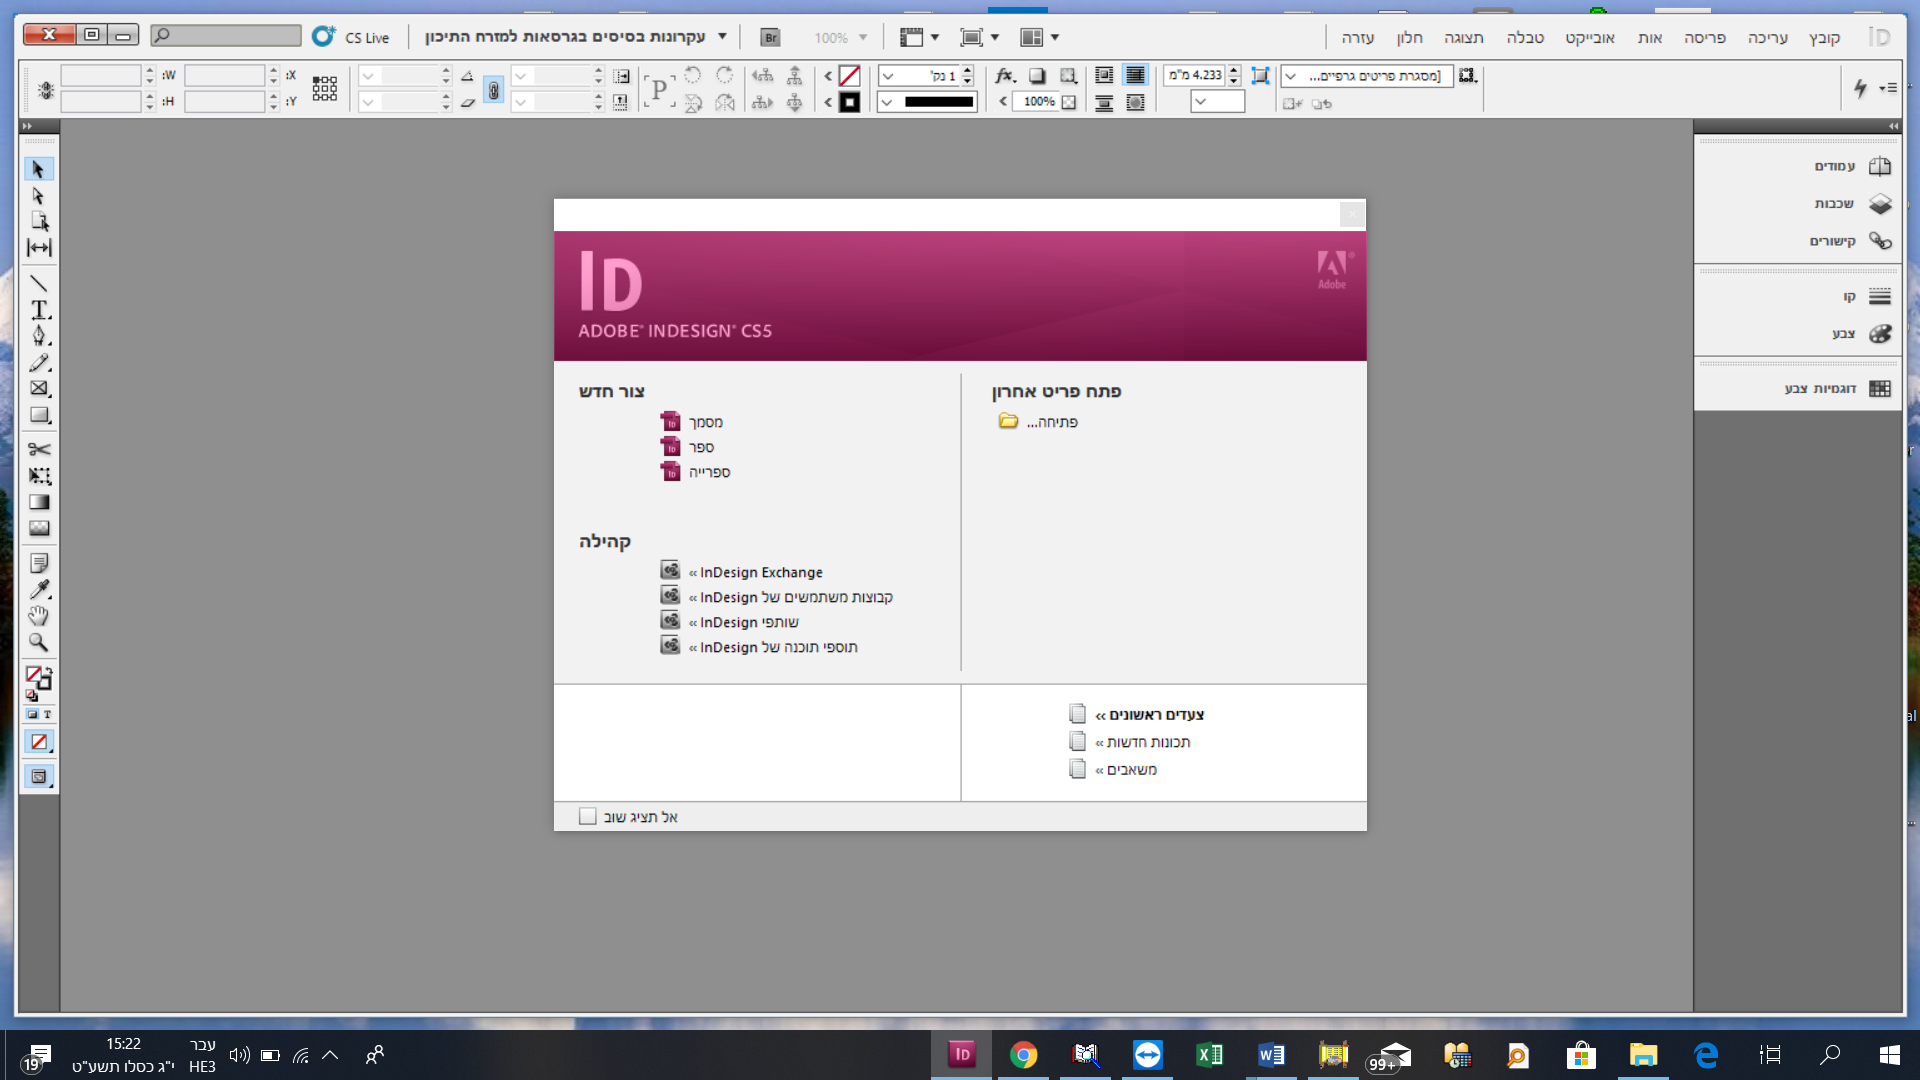The height and width of the screenshot is (1080, 1920).
Task: Select the Eyedropper tool
Action: (x=39, y=590)
